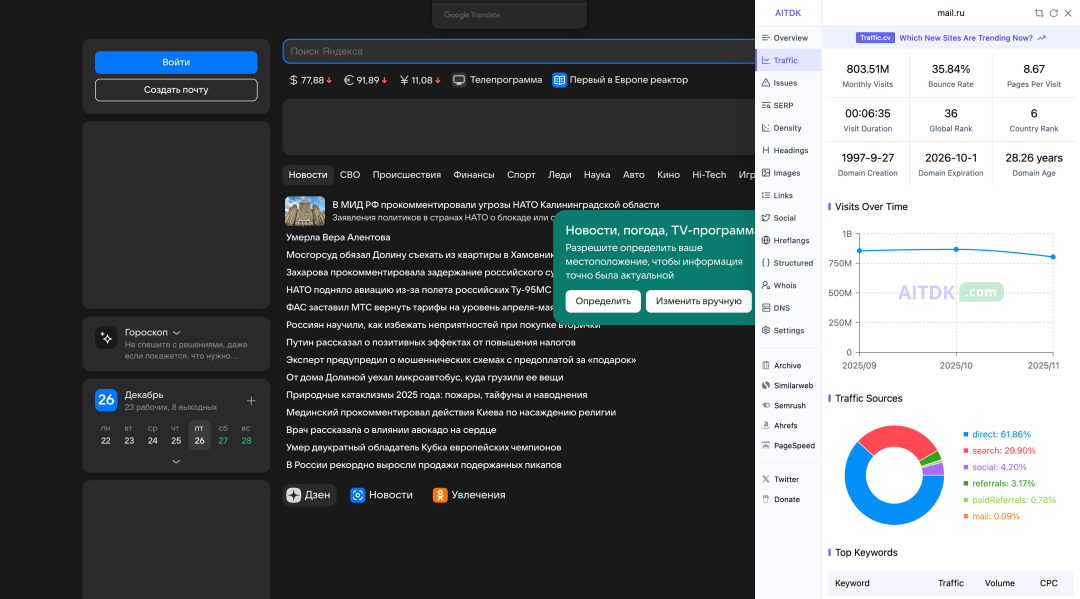
Task: Click the Hreflangs globe icon
Action: tap(766, 240)
